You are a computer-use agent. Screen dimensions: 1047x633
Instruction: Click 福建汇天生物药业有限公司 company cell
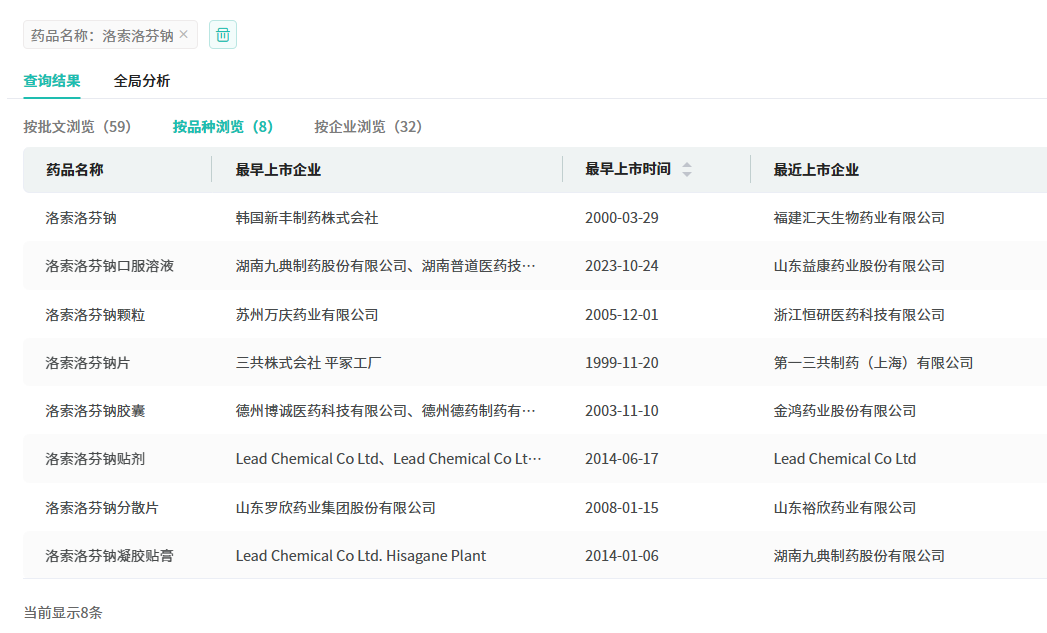[858, 218]
